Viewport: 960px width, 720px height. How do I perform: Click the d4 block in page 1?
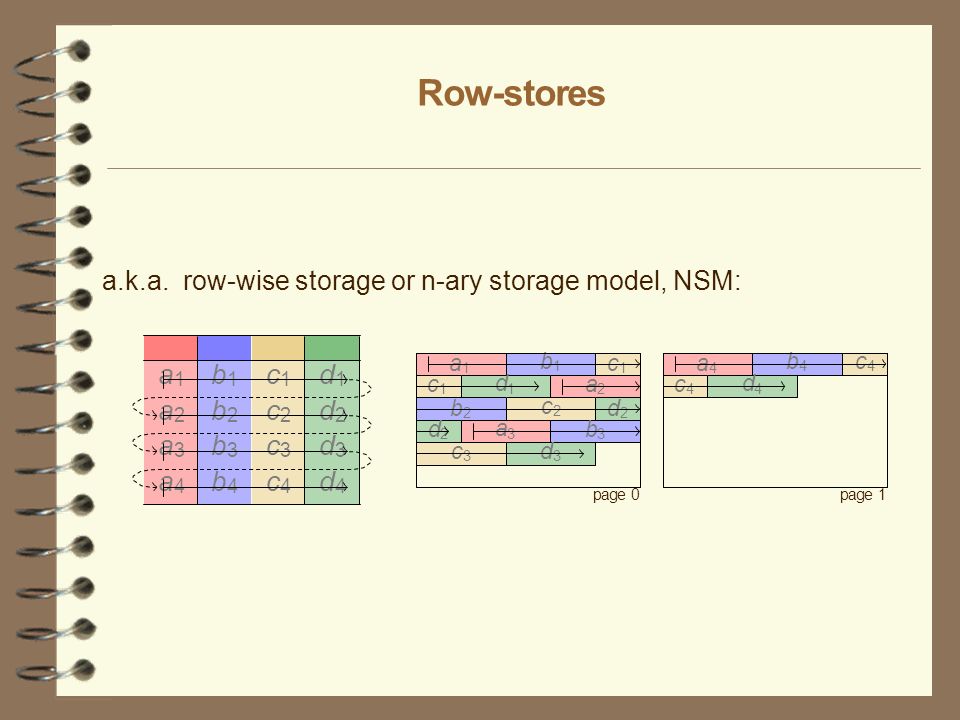point(752,386)
